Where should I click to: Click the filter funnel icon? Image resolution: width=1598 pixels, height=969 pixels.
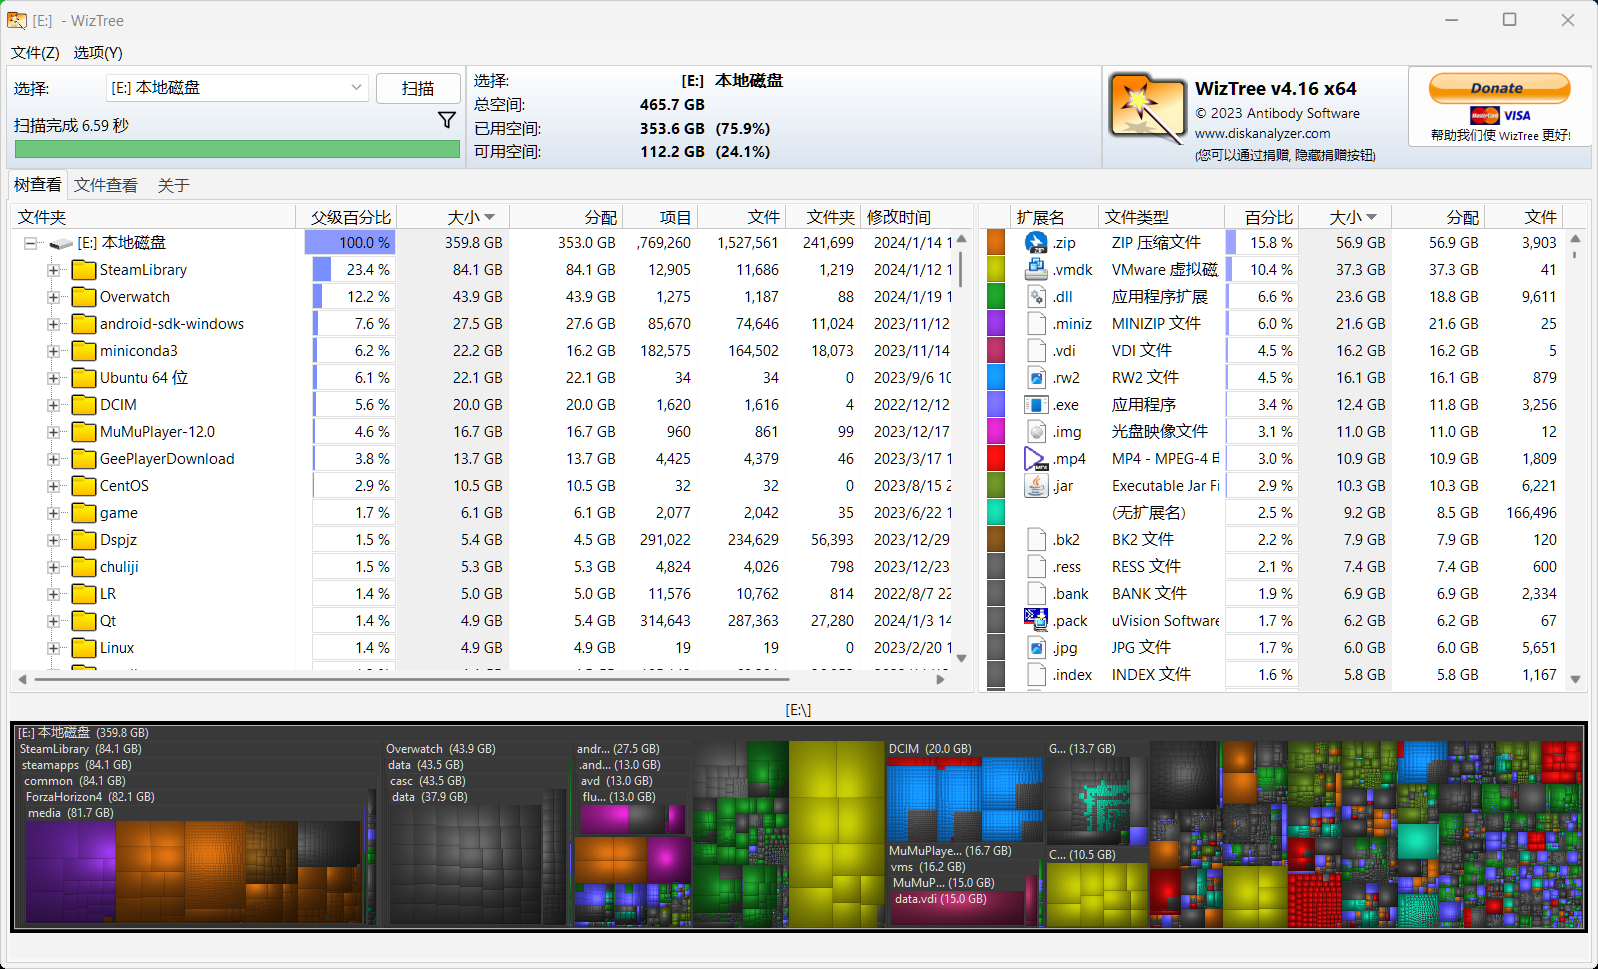click(447, 120)
